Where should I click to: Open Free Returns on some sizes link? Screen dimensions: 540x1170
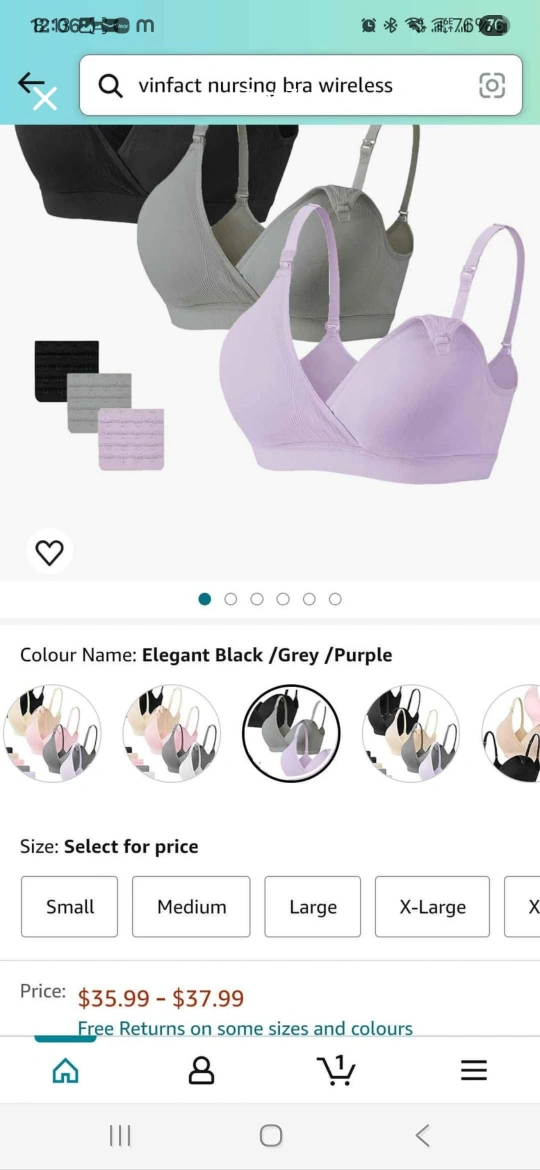pyautogui.click(x=245, y=1027)
